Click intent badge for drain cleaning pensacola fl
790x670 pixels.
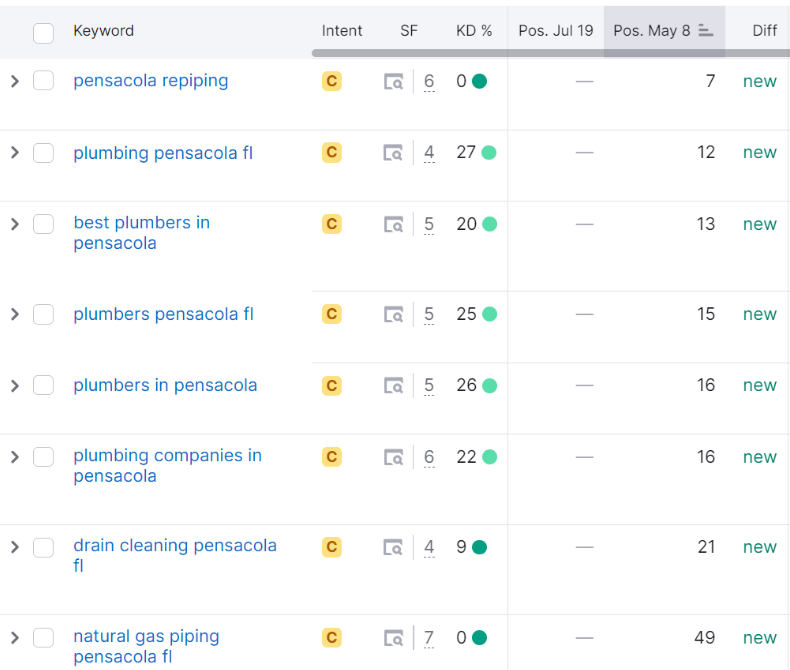(332, 547)
